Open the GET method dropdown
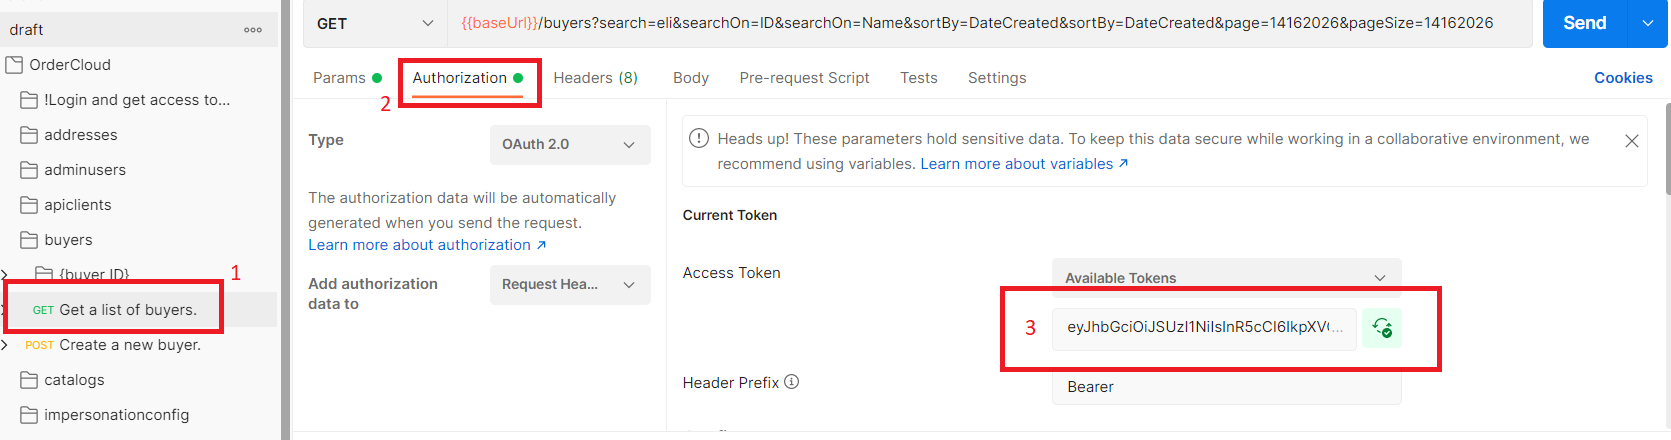Image resolution: width=1671 pixels, height=440 pixels. click(374, 23)
